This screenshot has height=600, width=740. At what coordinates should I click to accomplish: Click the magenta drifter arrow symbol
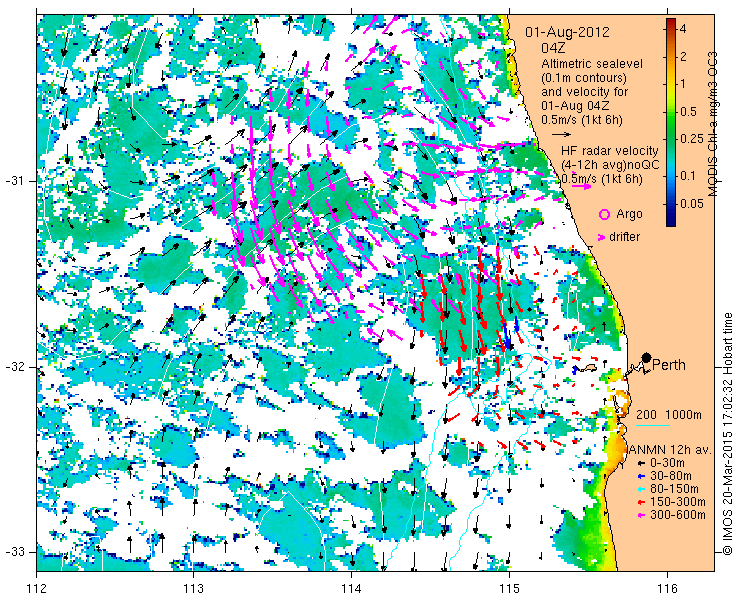[x=602, y=237]
